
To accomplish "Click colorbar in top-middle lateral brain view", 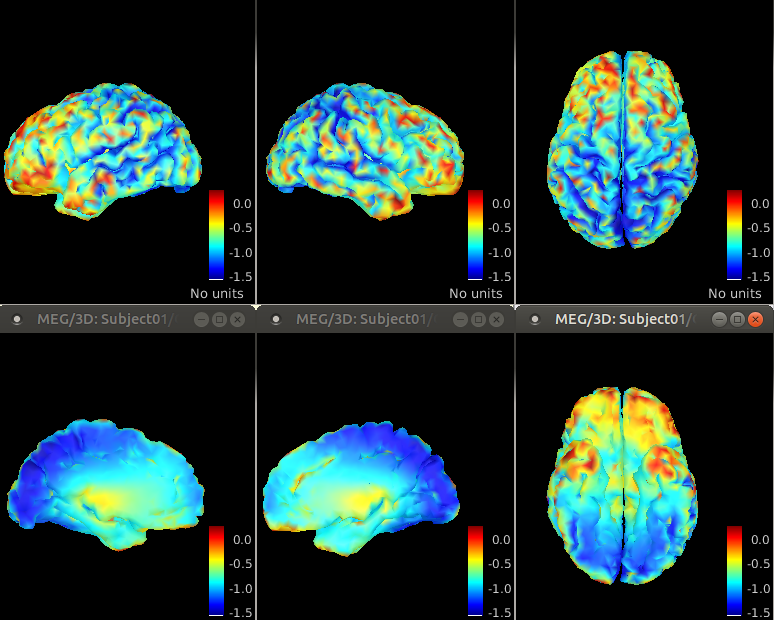I will [x=475, y=235].
